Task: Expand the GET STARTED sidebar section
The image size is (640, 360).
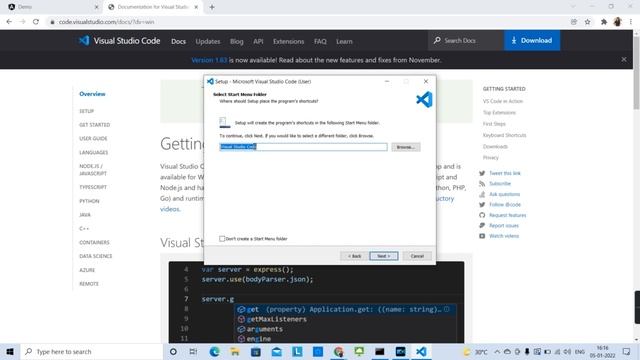Action: coord(95,125)
